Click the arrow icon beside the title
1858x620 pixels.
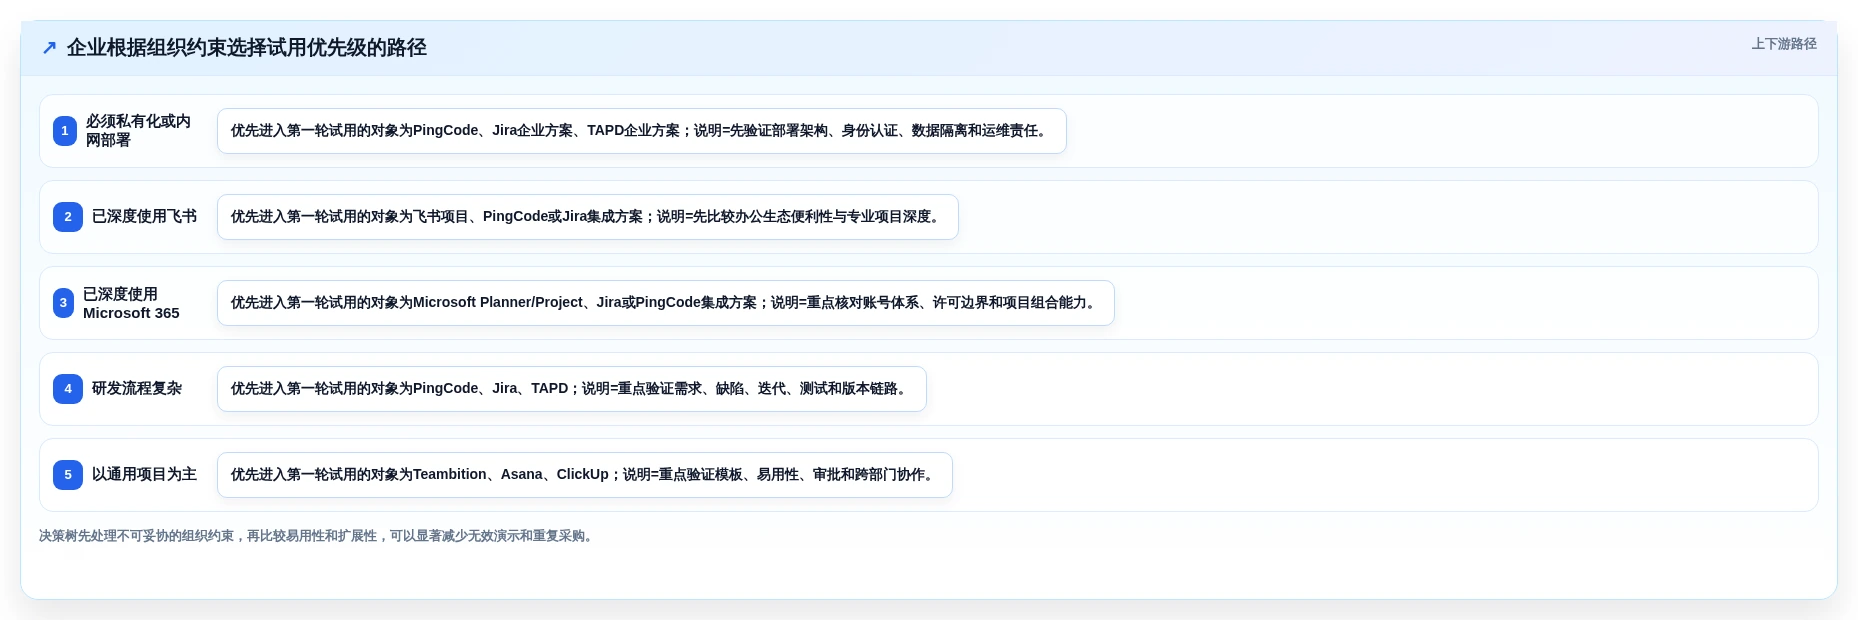tap(49, 48)
